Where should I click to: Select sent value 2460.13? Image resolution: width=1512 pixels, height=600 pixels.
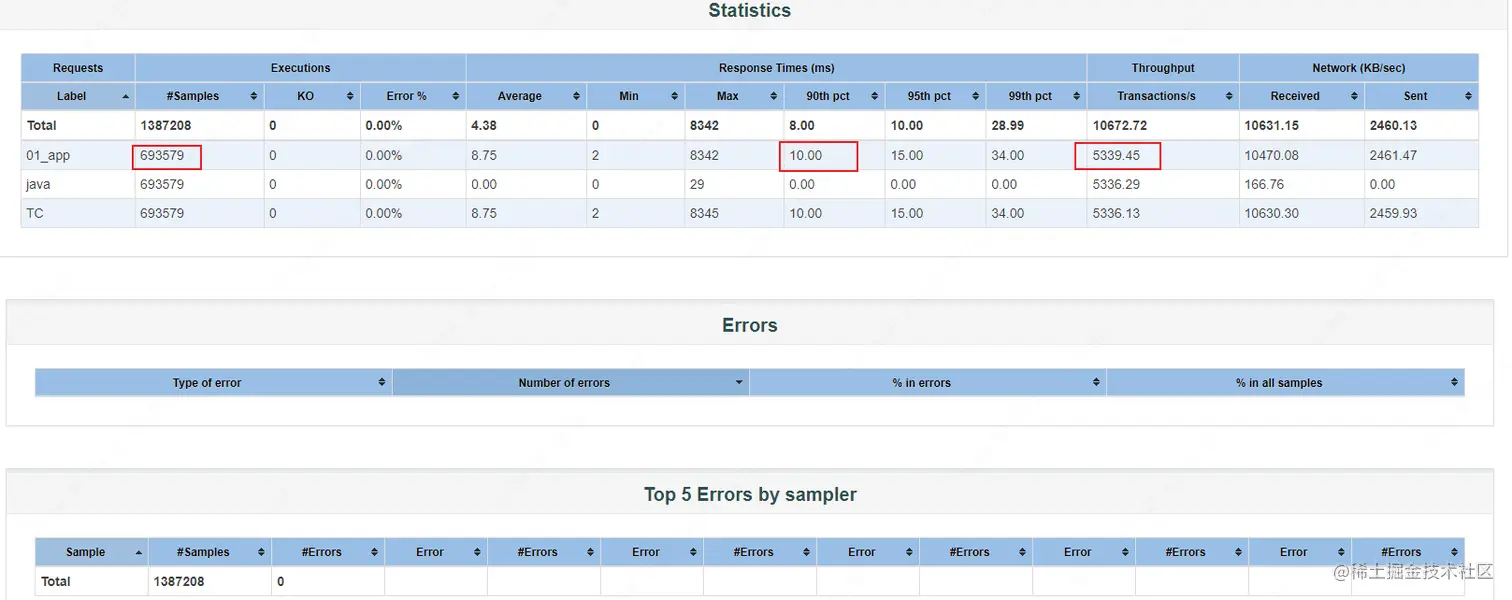pyautogui.click(x=1394, y=126)
